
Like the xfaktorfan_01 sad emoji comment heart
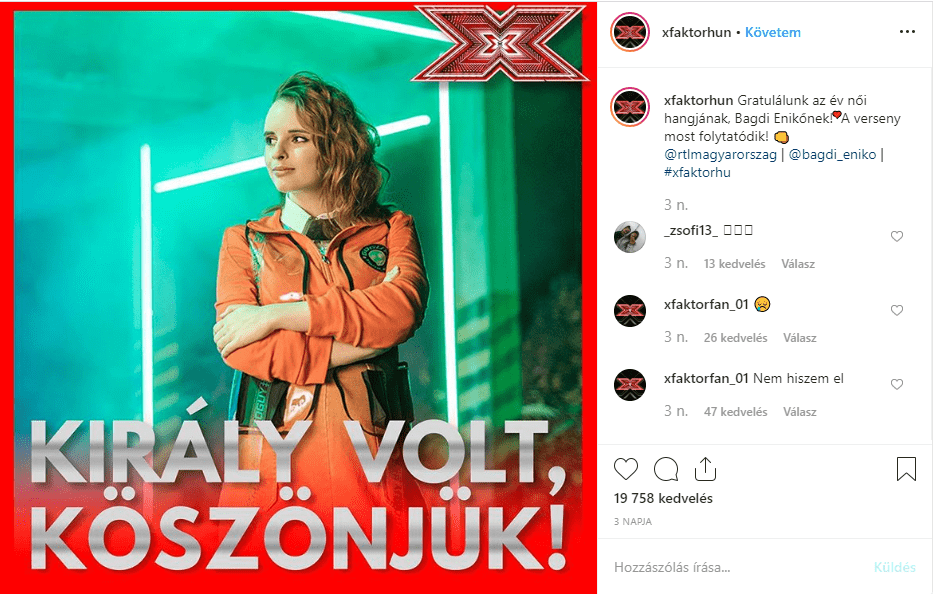[x=897, y=310]
